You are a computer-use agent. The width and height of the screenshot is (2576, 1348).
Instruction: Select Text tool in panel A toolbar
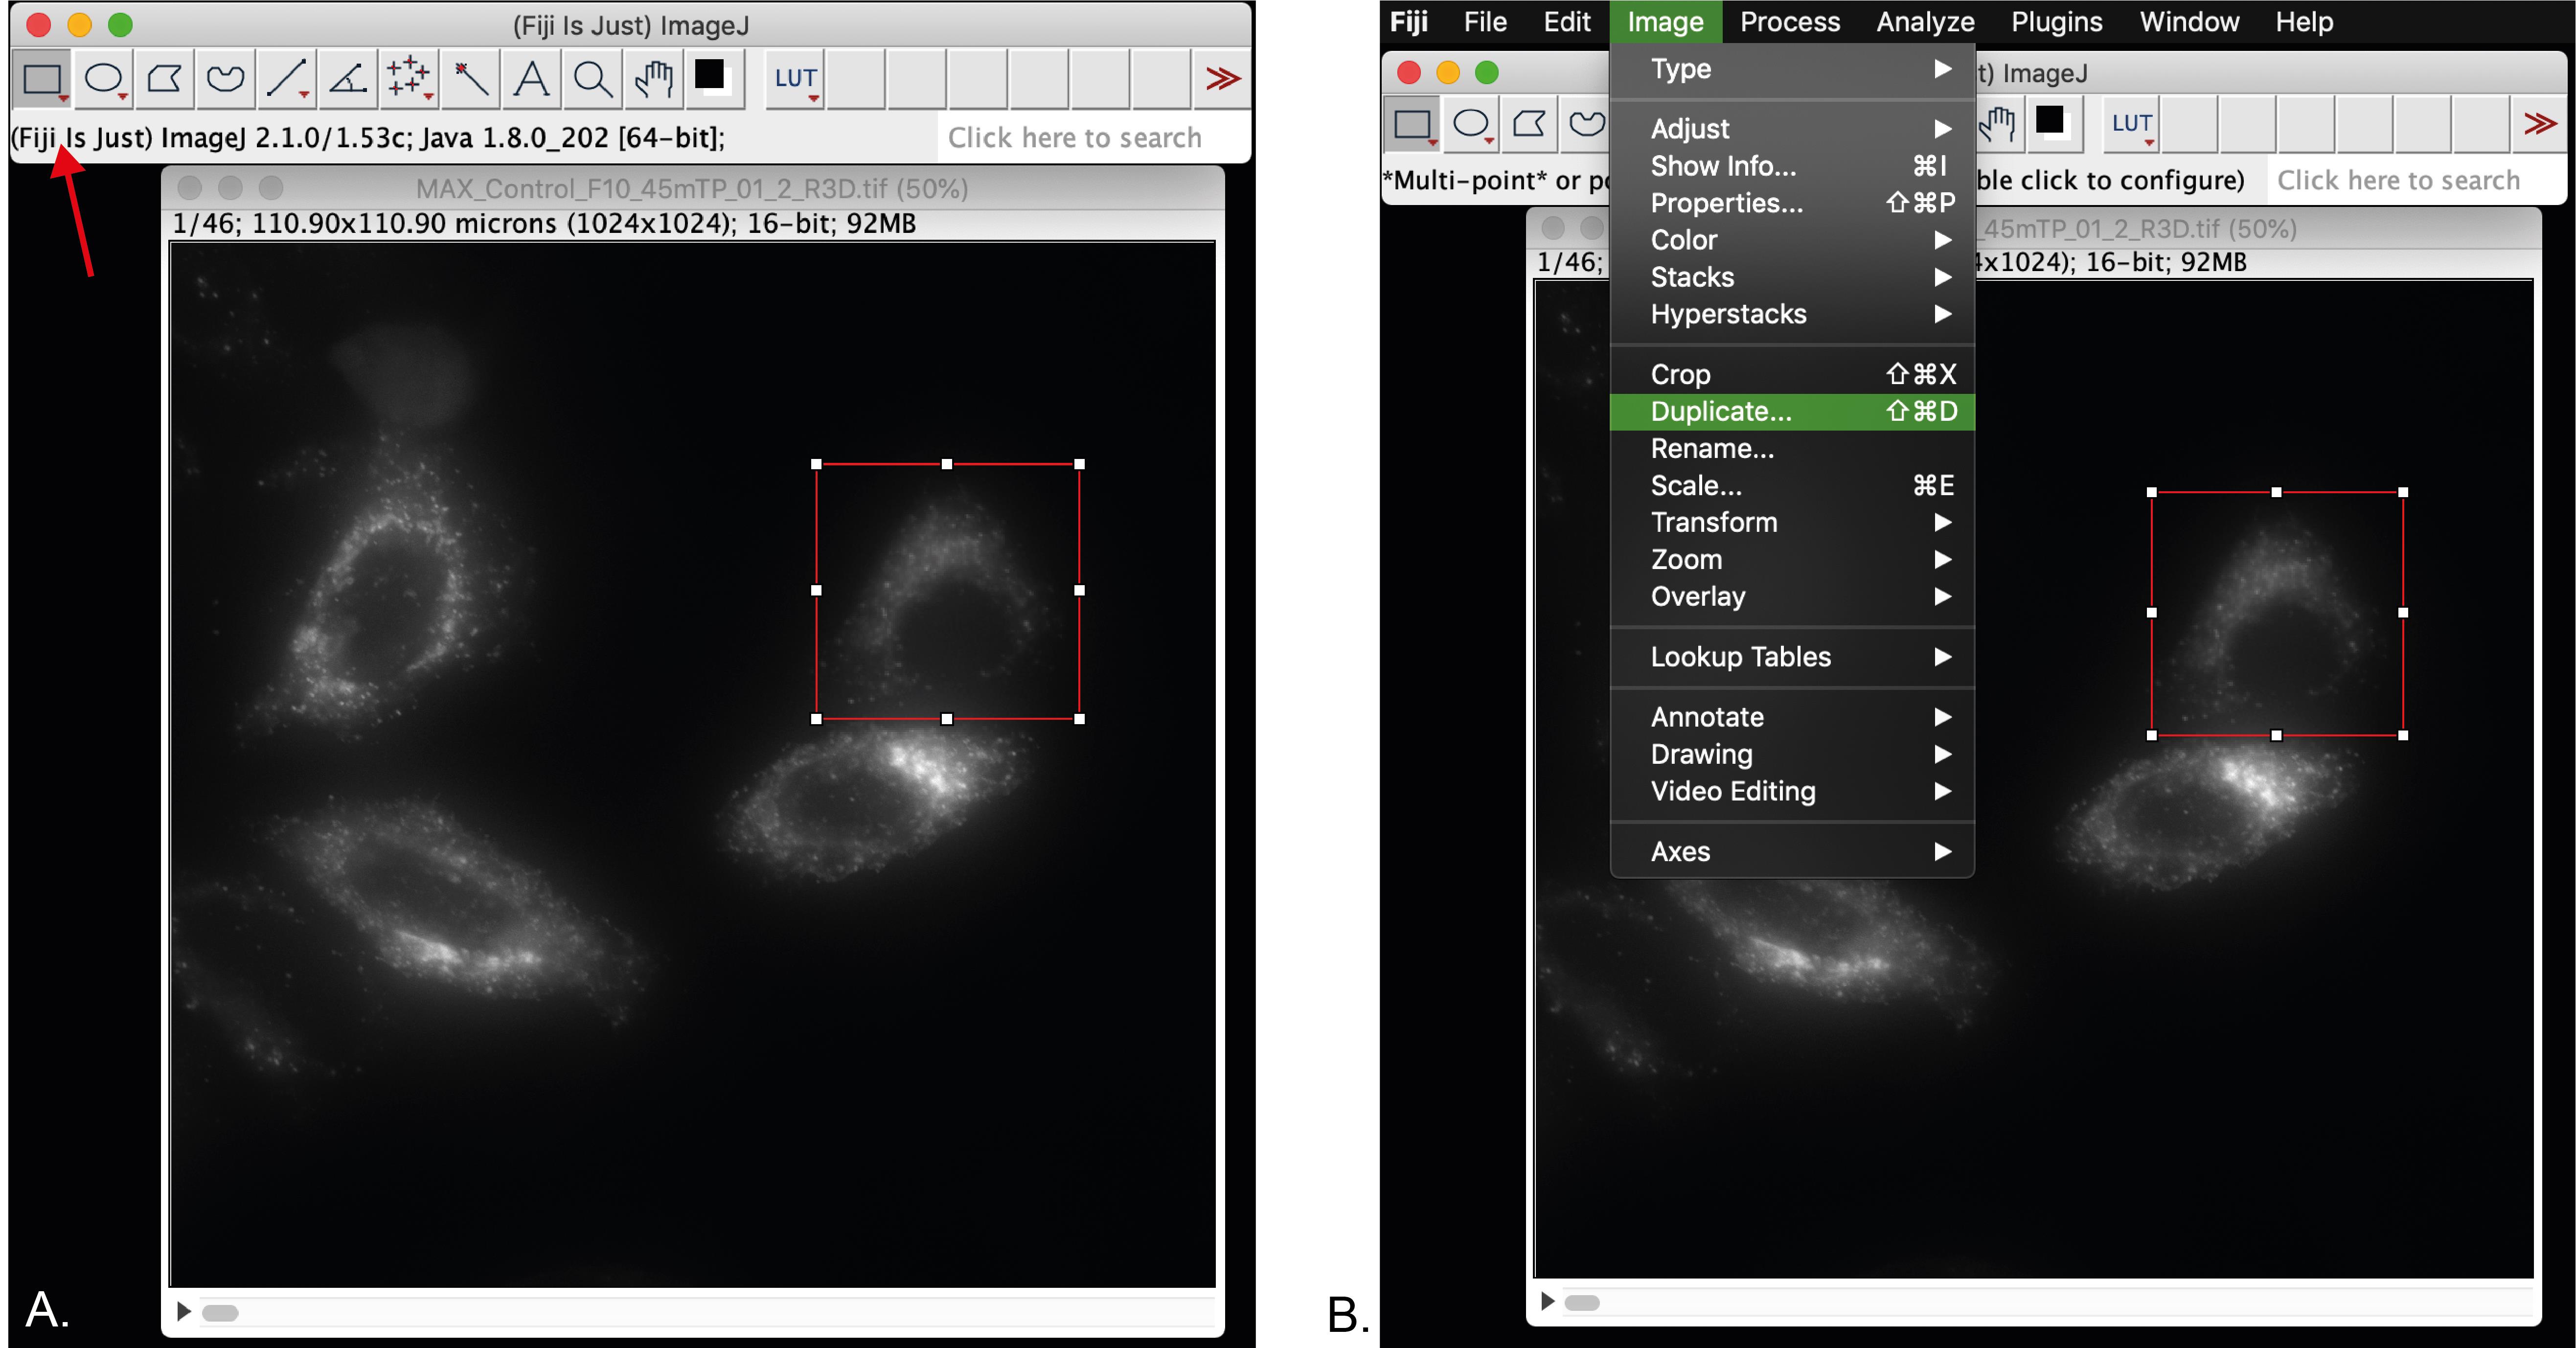pos(531,79)
